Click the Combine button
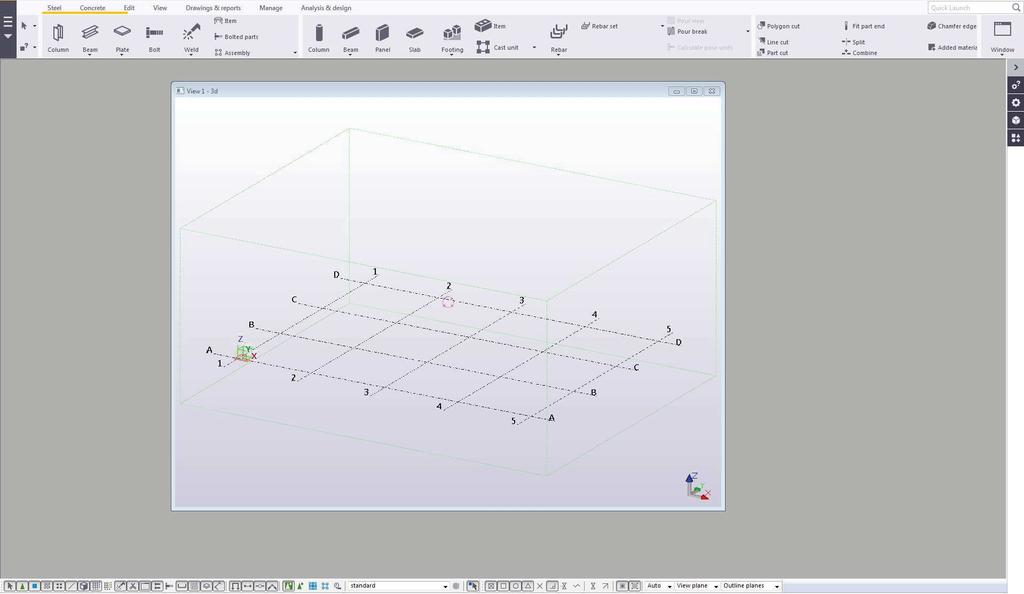This screenshot has width=1024, height=594. [x=859, y=52]
